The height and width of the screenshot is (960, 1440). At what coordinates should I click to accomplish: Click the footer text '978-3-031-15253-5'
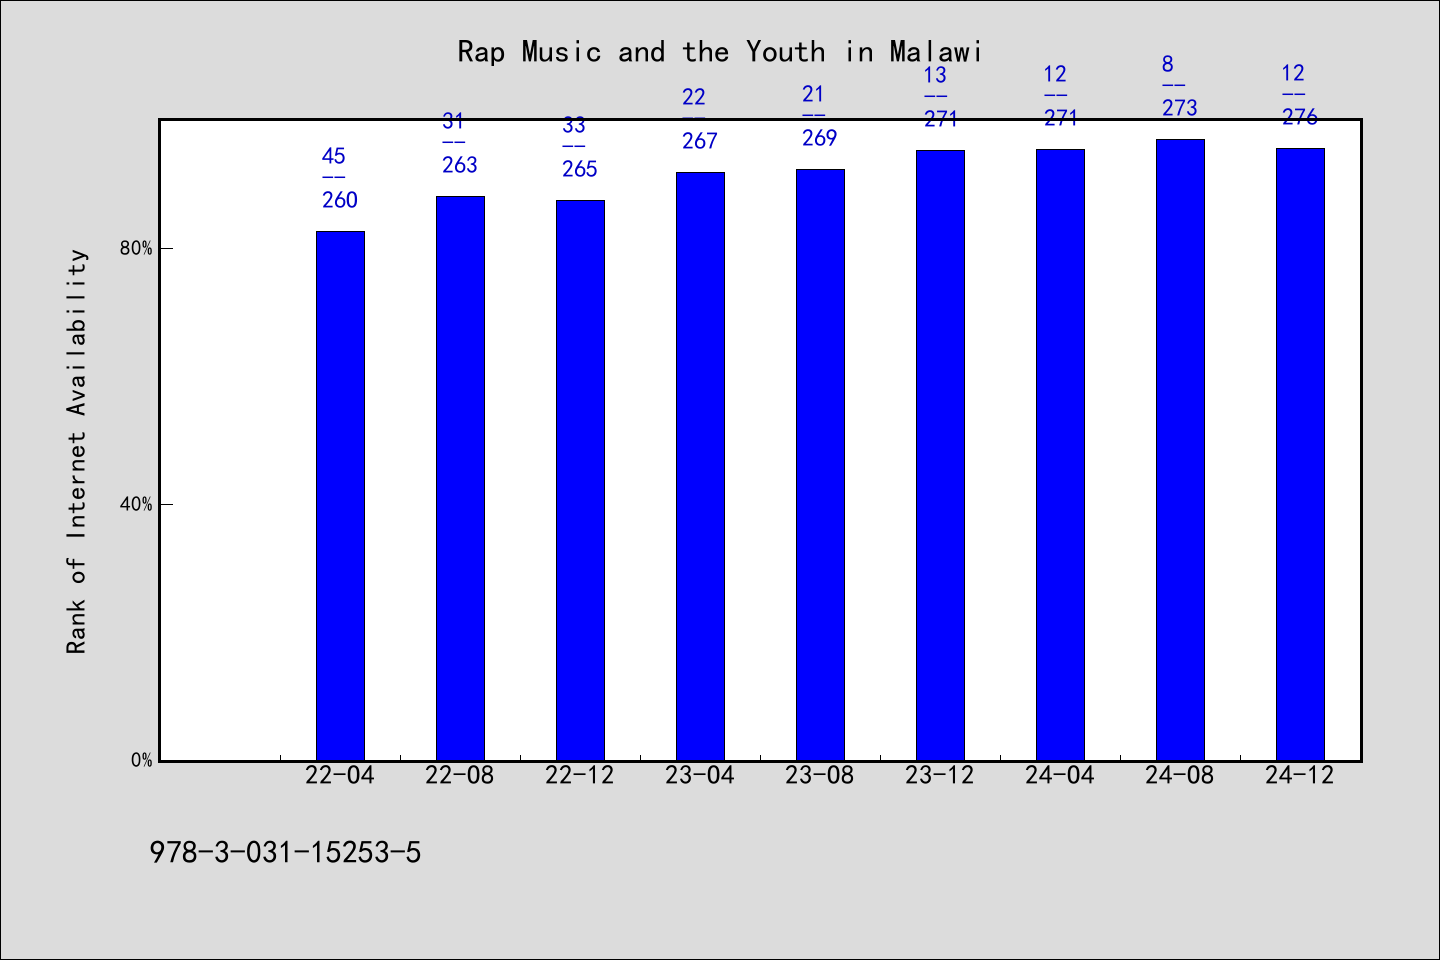coord(285,853)
